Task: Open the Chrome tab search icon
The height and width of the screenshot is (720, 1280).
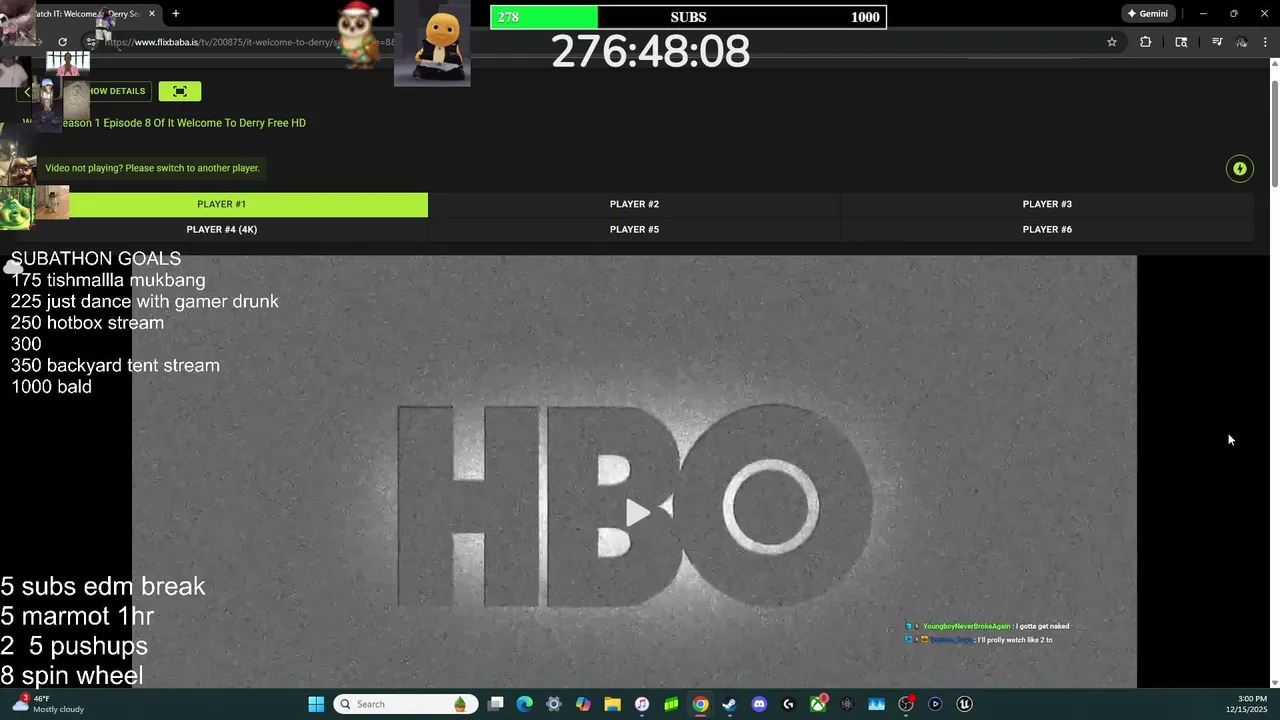Action: pos(1181,42)
